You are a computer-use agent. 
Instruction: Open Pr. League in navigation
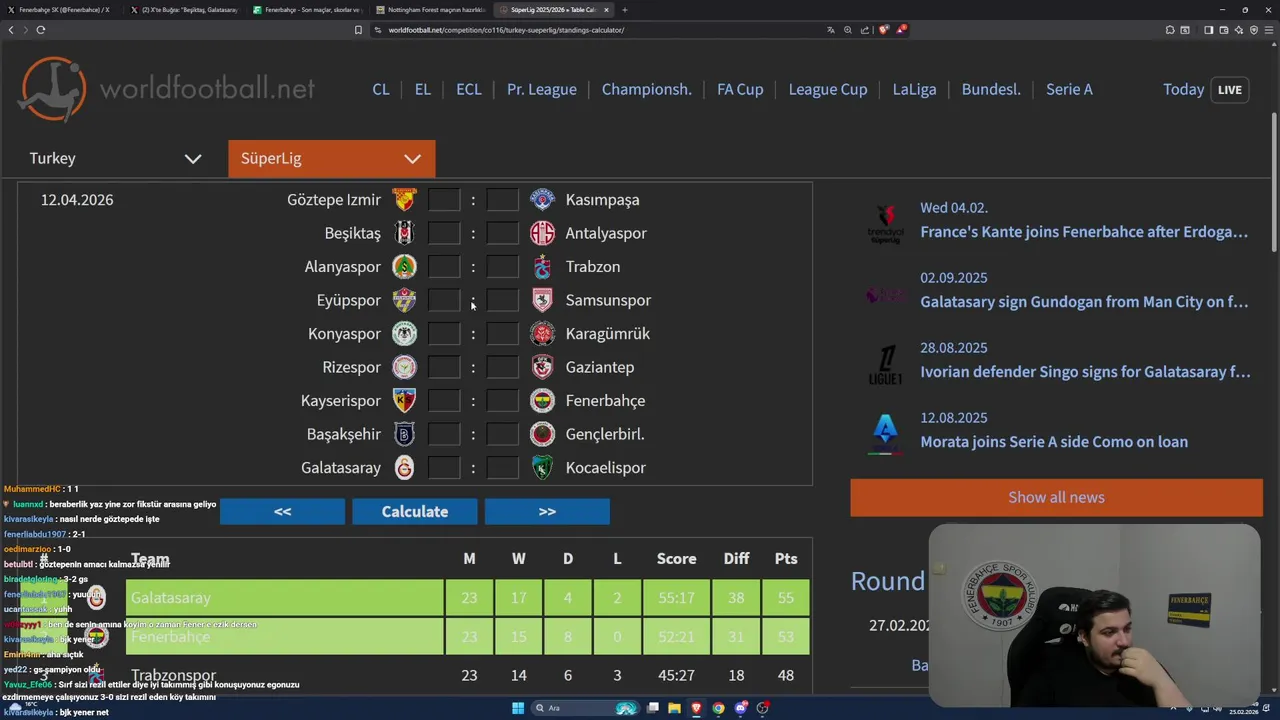coord(542,89)
